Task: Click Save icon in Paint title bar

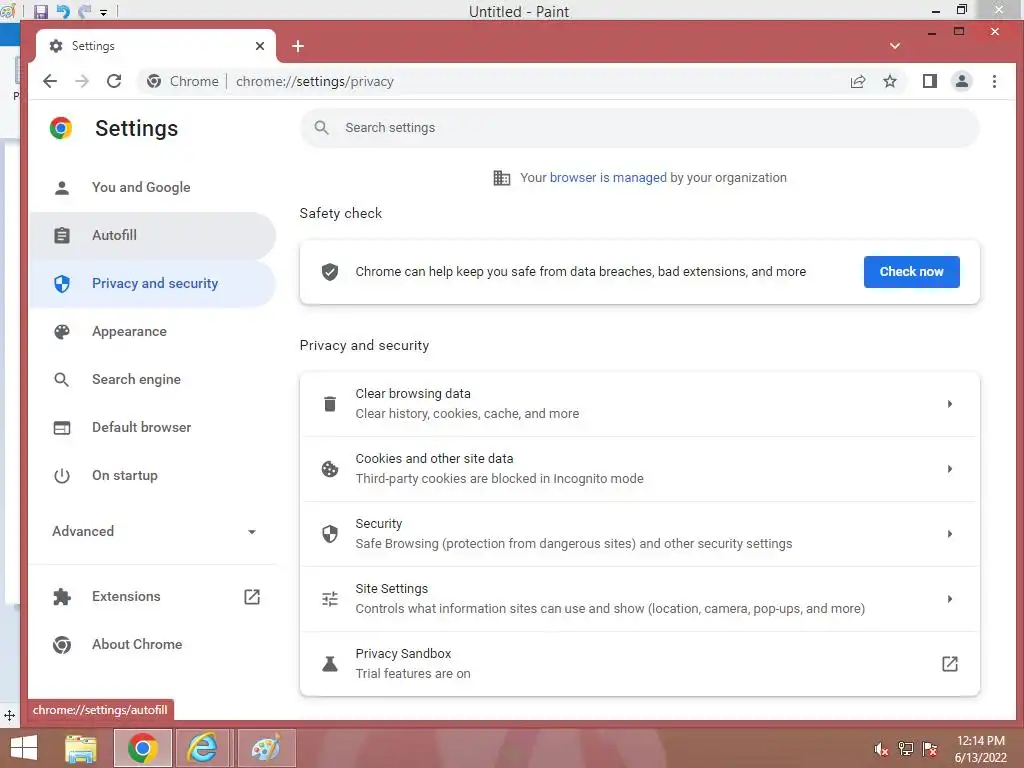Action: click(x=41, y=11)
